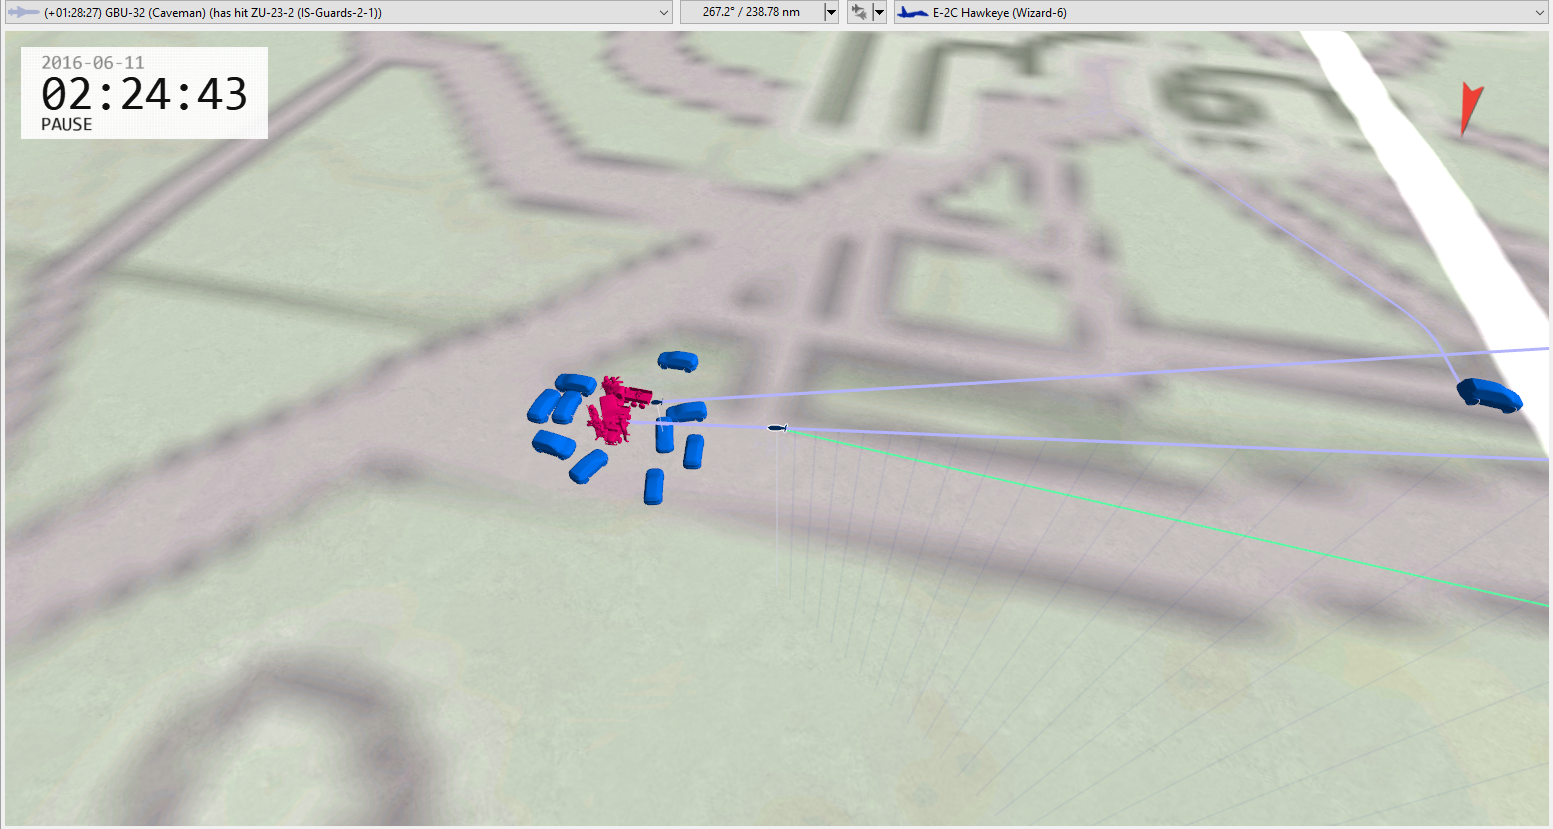This screenshot has width=1553, height=829.
Task: Select the falling bomb icon above ground
Action: [x=777, y=428]
